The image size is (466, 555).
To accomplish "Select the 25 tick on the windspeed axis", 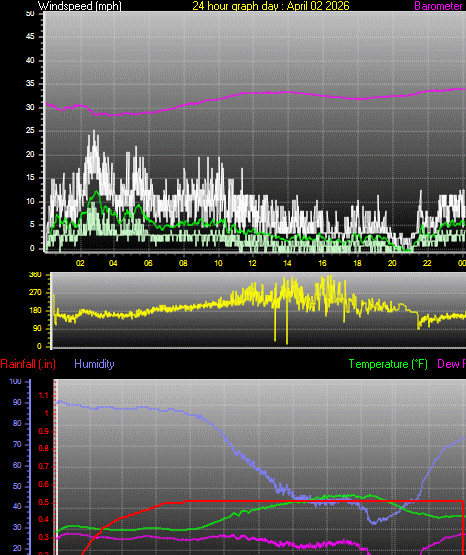I will [x=30, y=131].
